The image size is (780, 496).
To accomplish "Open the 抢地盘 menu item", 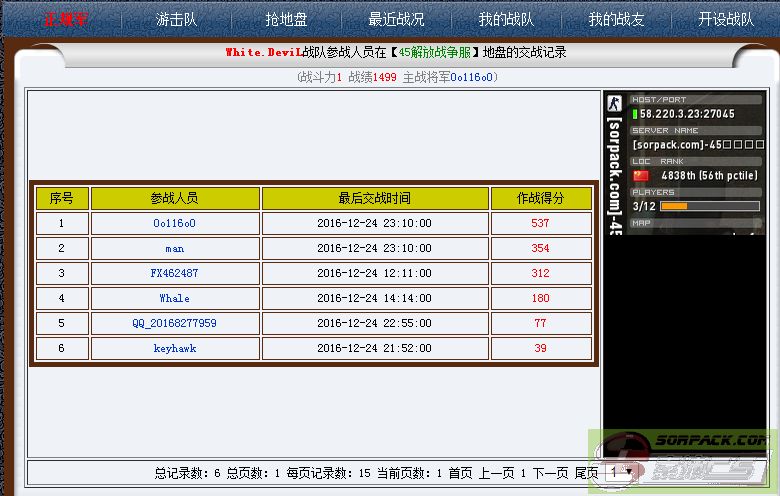I will point(286,19).
